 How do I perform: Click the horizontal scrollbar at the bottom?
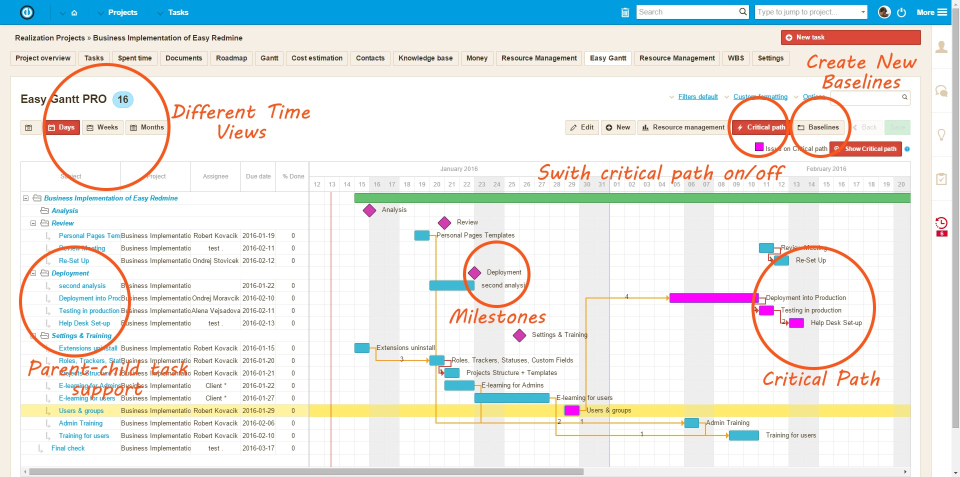pos(306,472)
